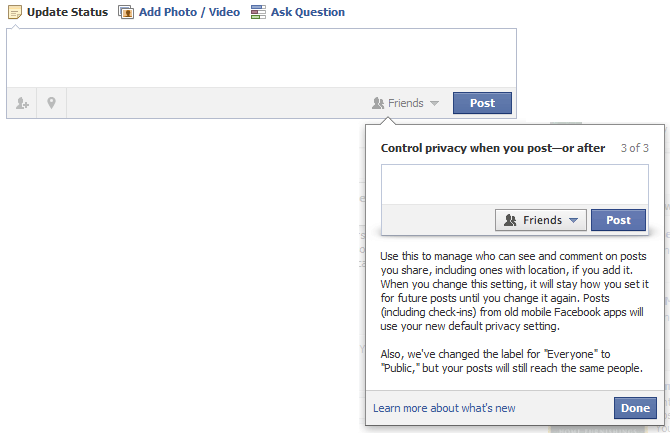Click the Add Photo / Video icon
This screenshot has height=433, width=670.
pyautogui.click(x=126, y=12)
